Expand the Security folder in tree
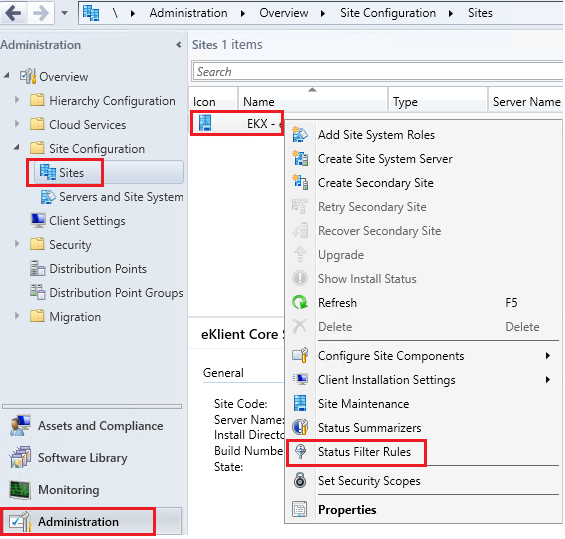The image size is (565, 539). (17, 244)
